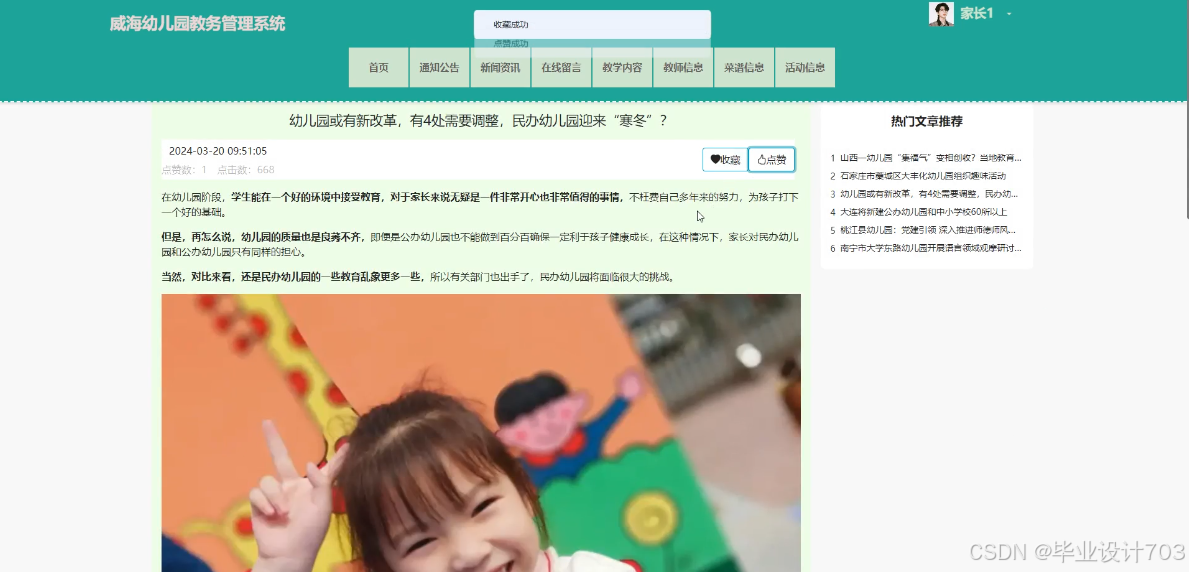Click the timestamp 2024-03-20 09:51:05
1189x572 pixels.
pos(218,151)
